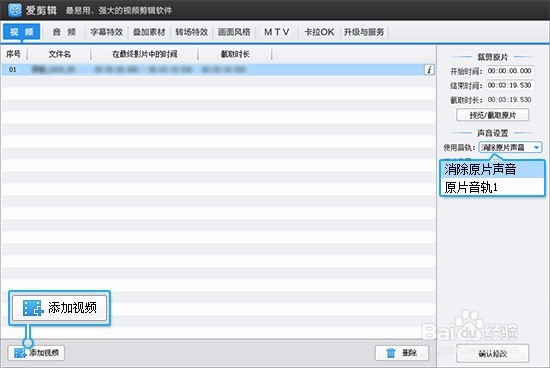
Task: Select video row 01 in the list
Action: pyautogui.click(x=218, y=69)
